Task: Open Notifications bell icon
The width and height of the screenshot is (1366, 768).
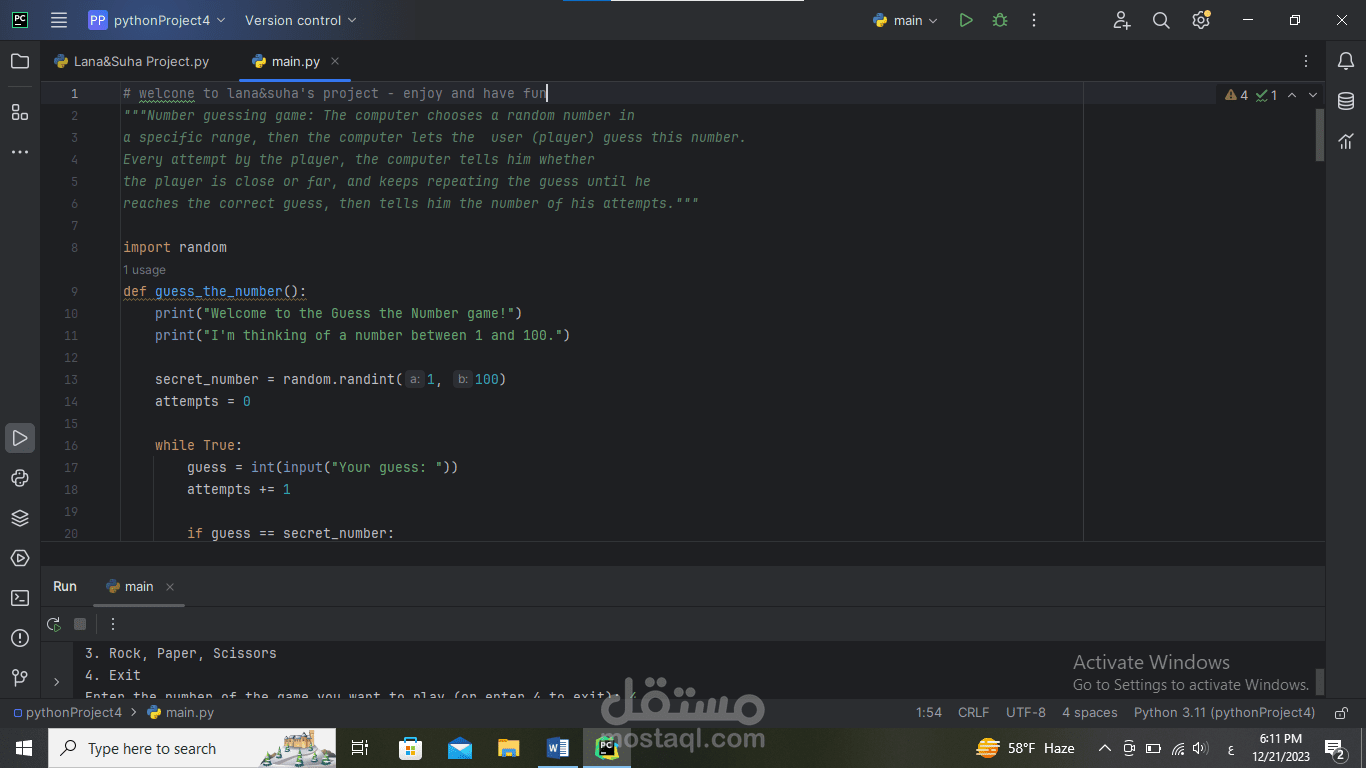Action: tap(1346, 61)
